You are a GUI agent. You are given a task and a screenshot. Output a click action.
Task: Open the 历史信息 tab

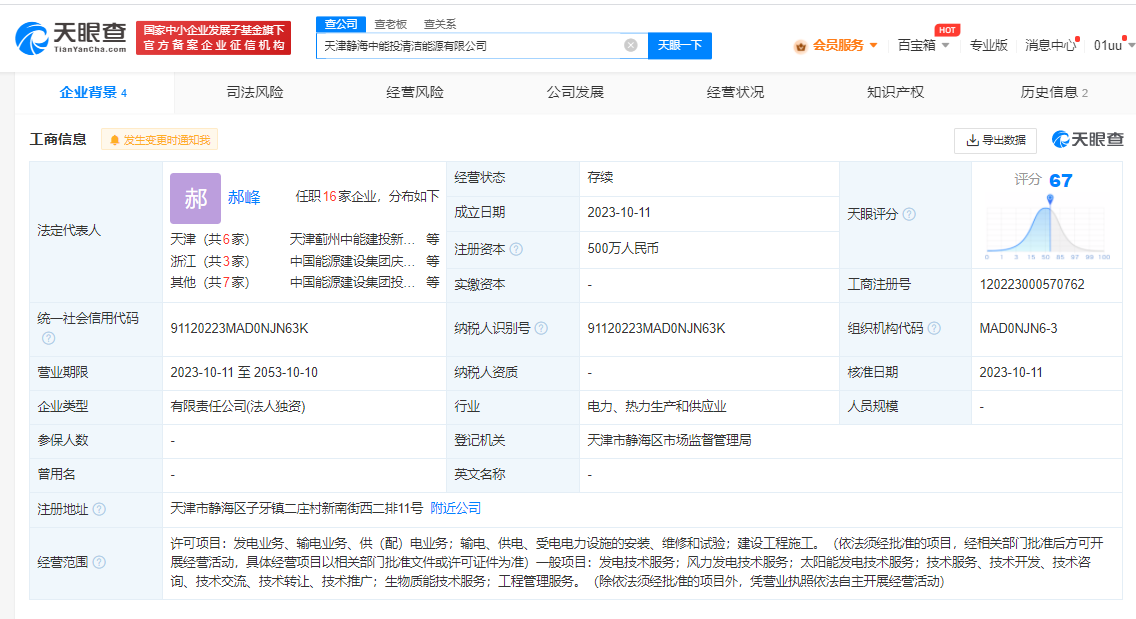(x=1054, y=93)
